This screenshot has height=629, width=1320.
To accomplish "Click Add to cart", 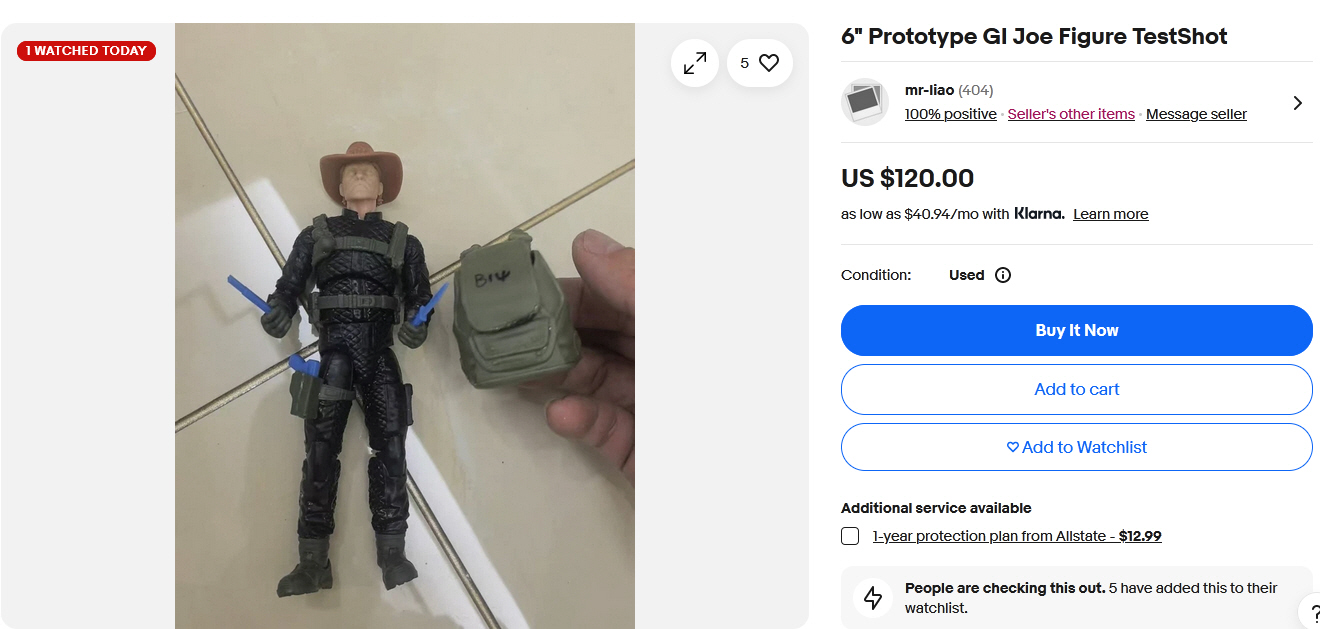I will [x=1076, y=389].
